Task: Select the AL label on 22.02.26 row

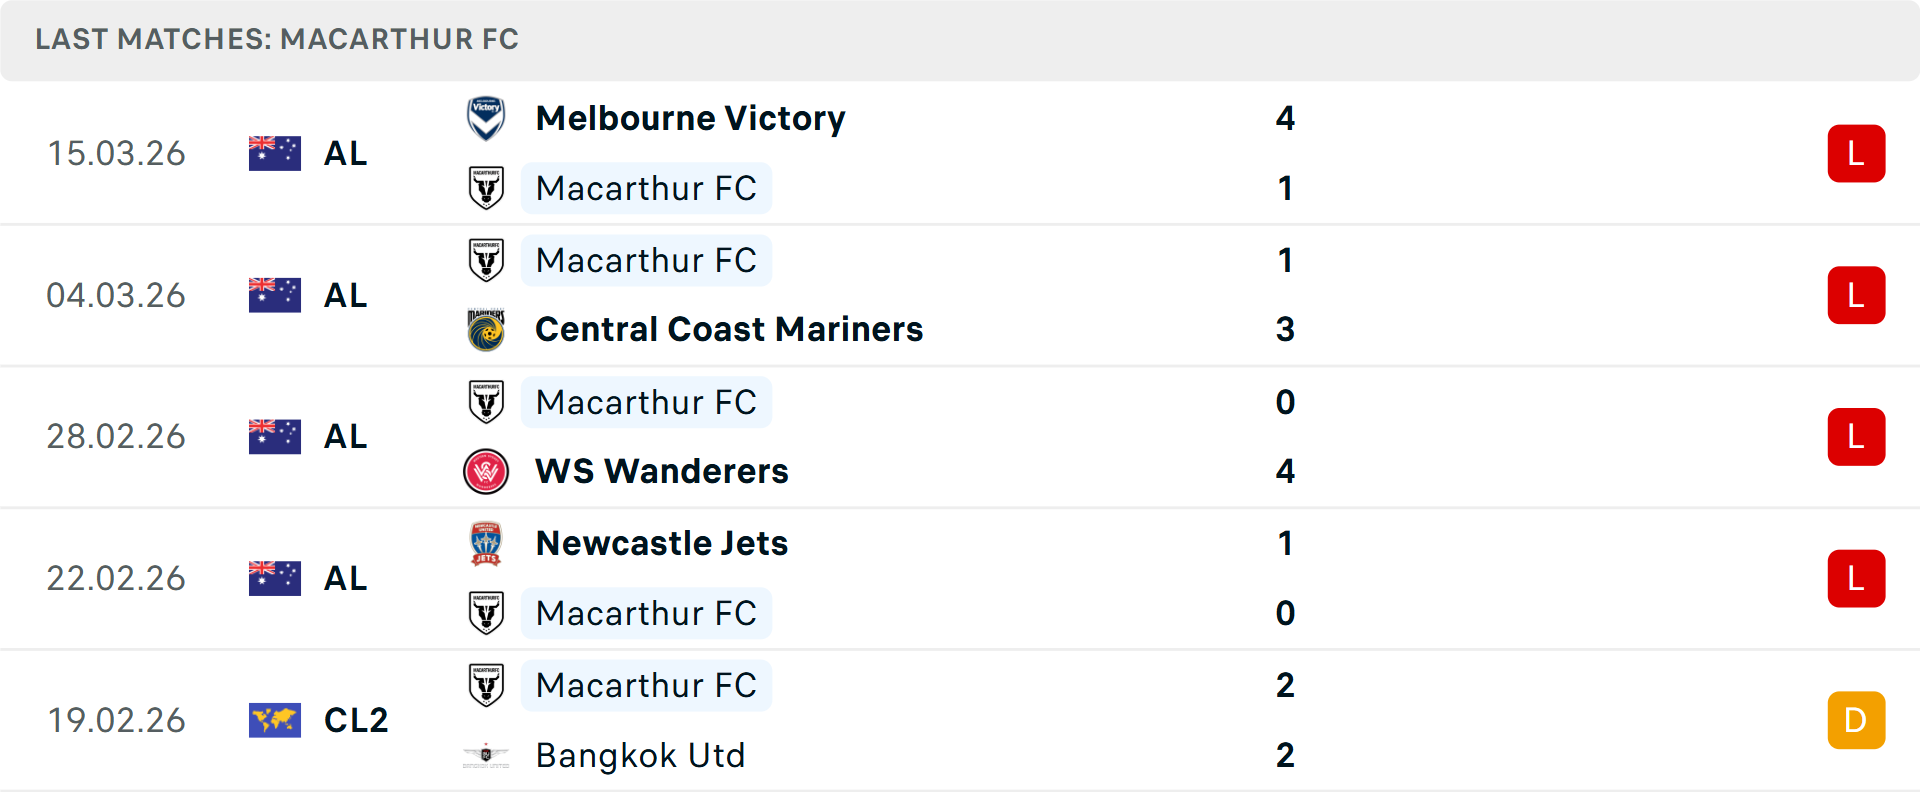Action: [x=346, y=578]
